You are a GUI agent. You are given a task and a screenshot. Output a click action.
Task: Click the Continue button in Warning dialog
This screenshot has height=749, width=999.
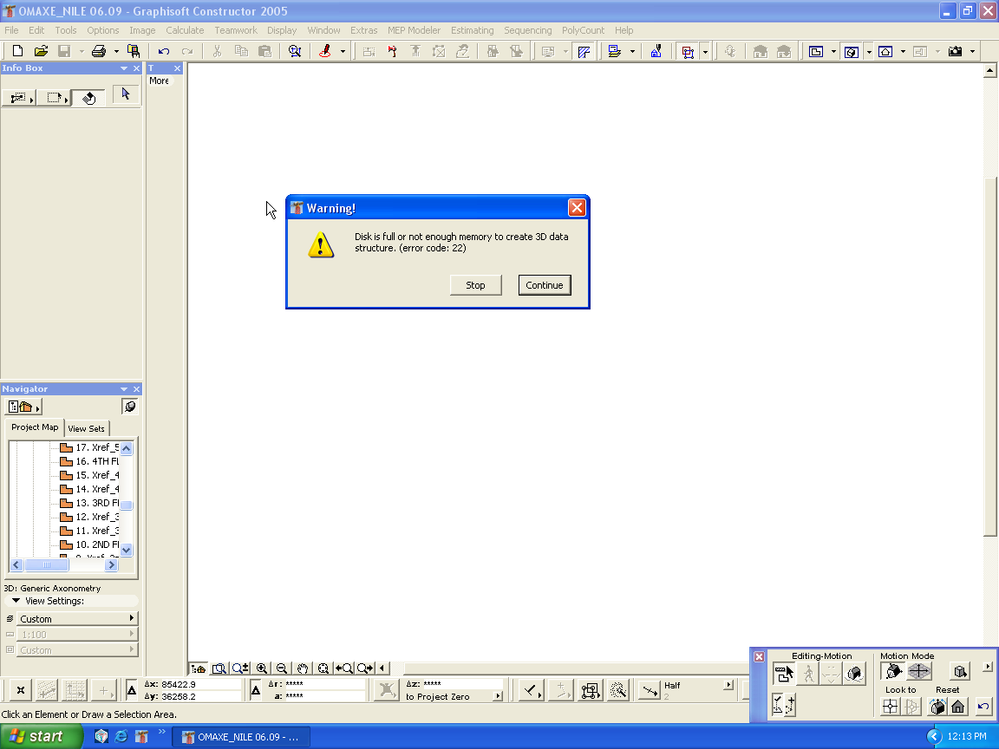[544, 285]
